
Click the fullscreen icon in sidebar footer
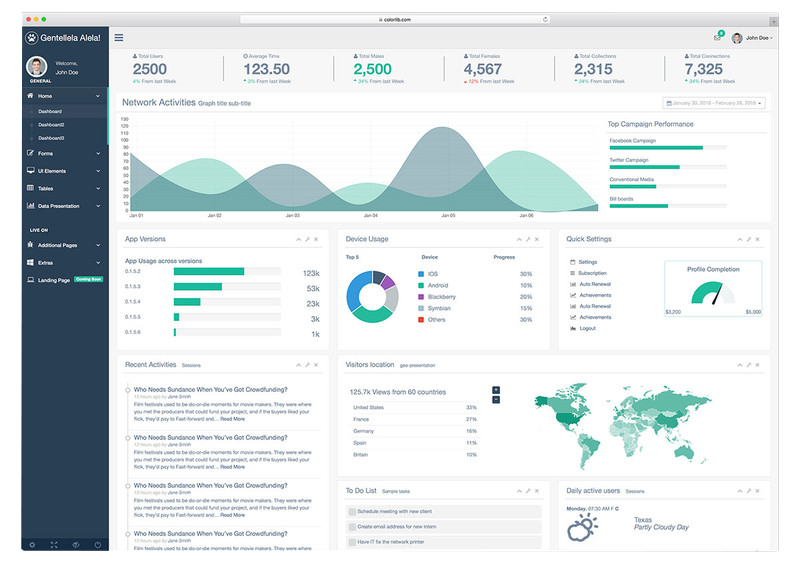[54, 544]
